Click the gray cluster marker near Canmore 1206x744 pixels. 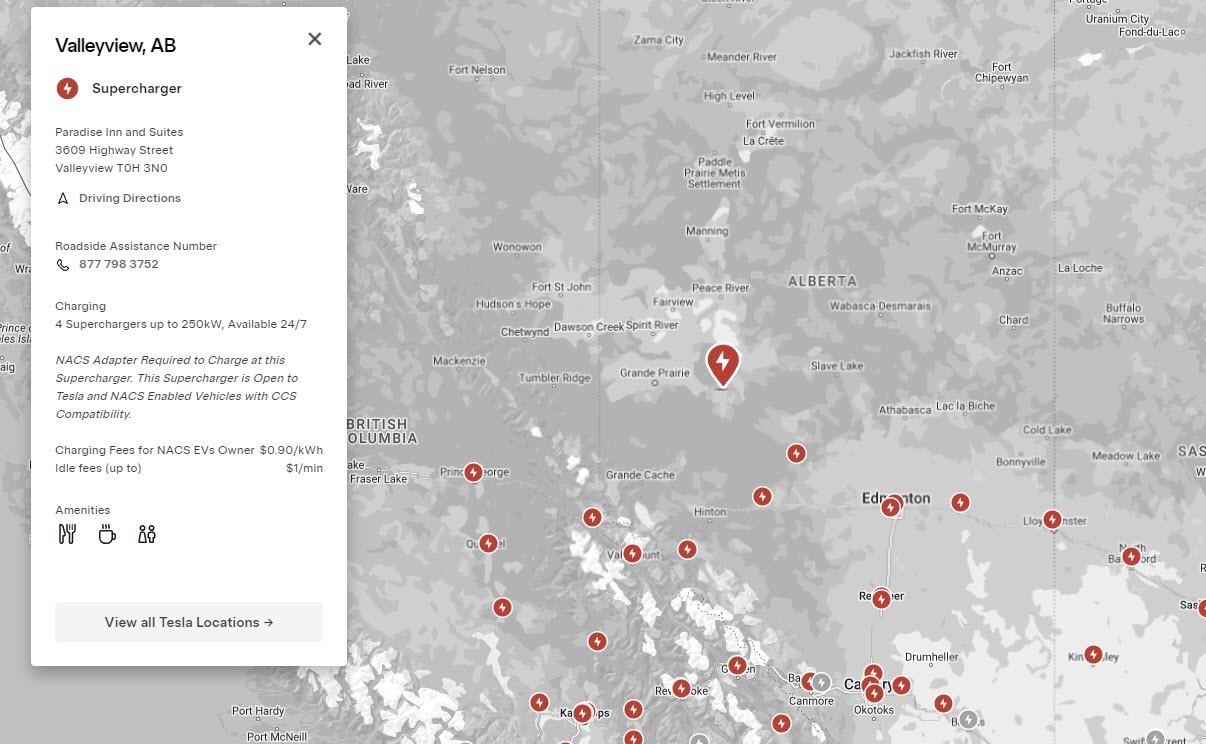click(x=821, y=681)
